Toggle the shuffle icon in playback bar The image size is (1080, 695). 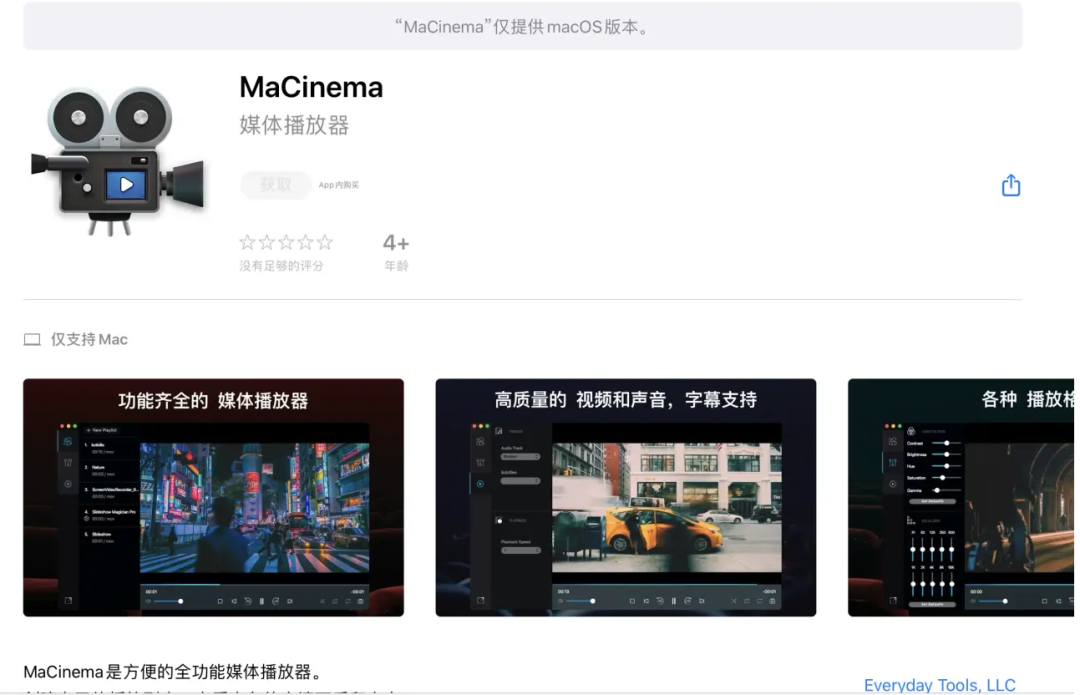pos(323,601)
